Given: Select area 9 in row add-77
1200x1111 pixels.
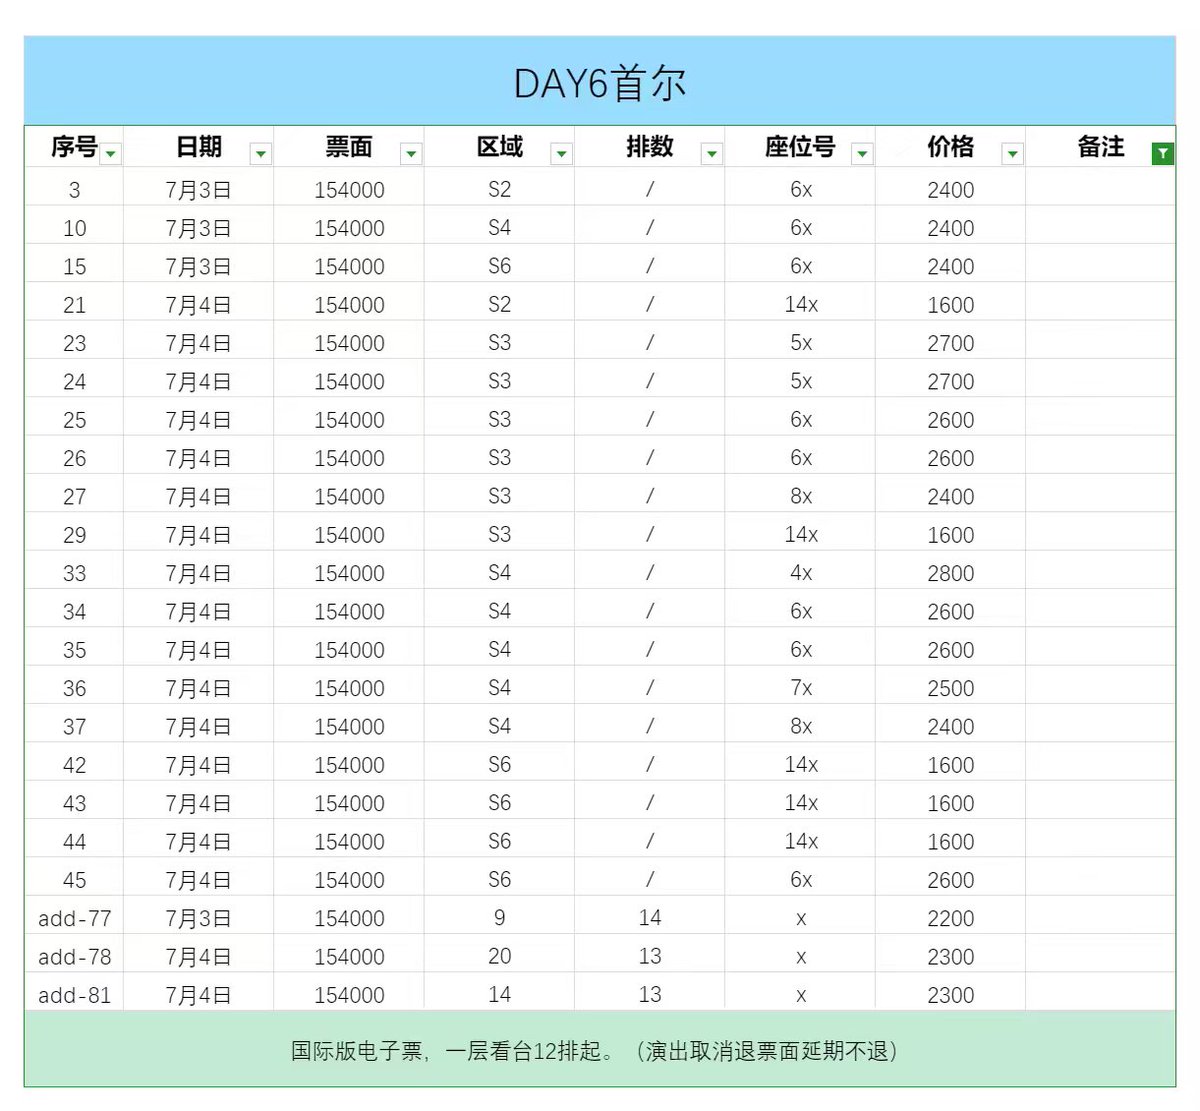Looking at the screenshot, I should [x=499, y=918].
